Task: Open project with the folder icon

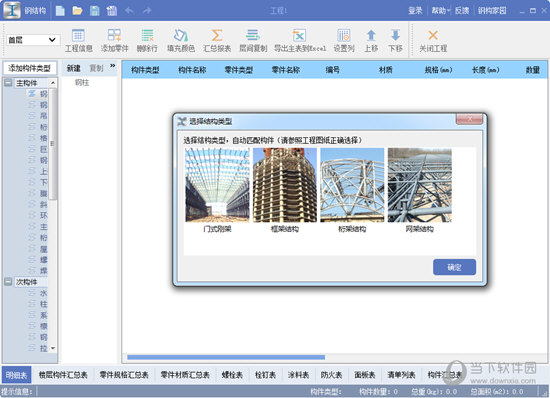Action: click(77, 11)
